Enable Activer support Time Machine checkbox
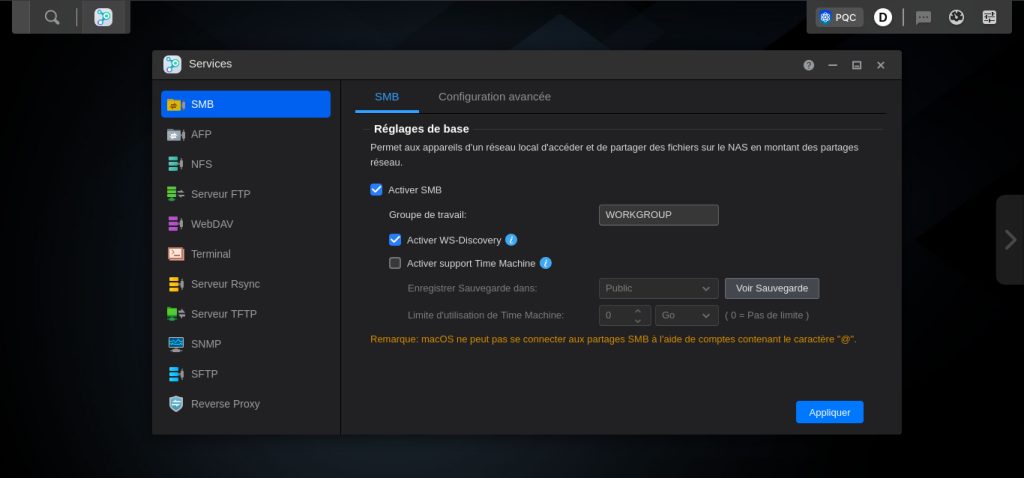The height and width of the screenshot is (478, 1024). [x=395, y=264]
